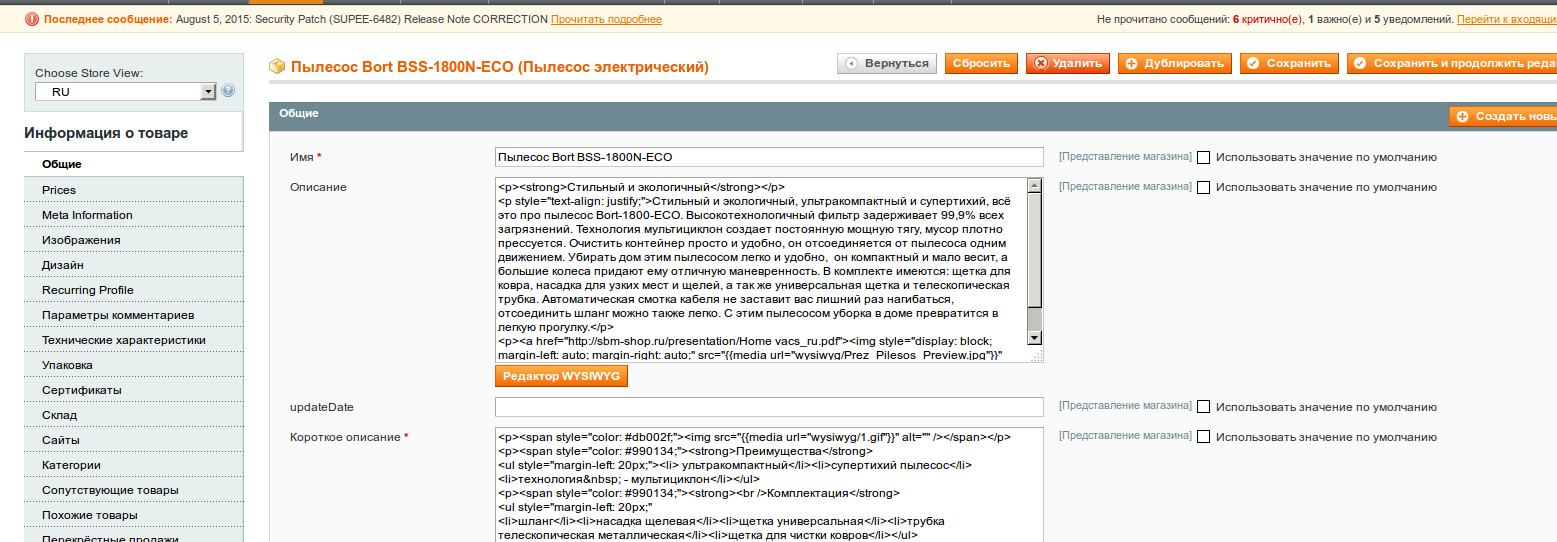Viewport: 1557px width, 542px height.
Task: Click the help icon next to store view
Action: pos(228,91)
